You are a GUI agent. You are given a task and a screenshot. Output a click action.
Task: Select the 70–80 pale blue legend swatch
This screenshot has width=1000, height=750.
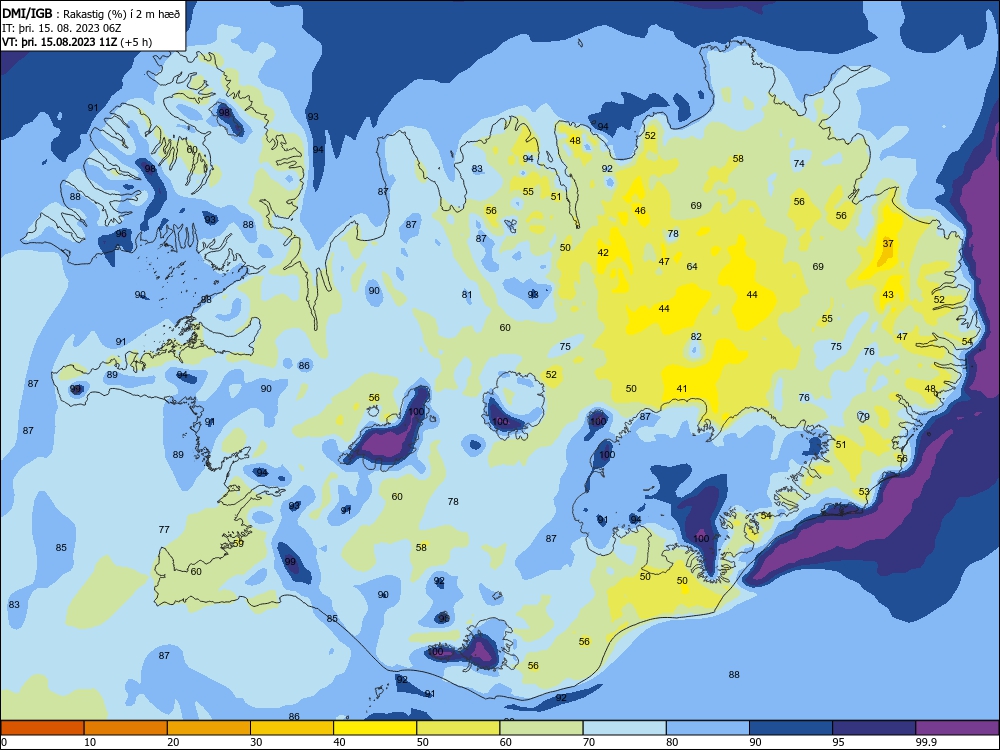point(624,728)
